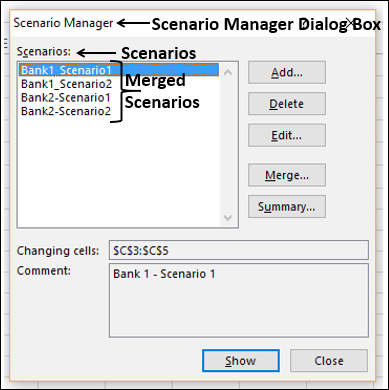Click the scenarios list scrollbar track
Screen dimensions: 389x390
tap(228, 145)
